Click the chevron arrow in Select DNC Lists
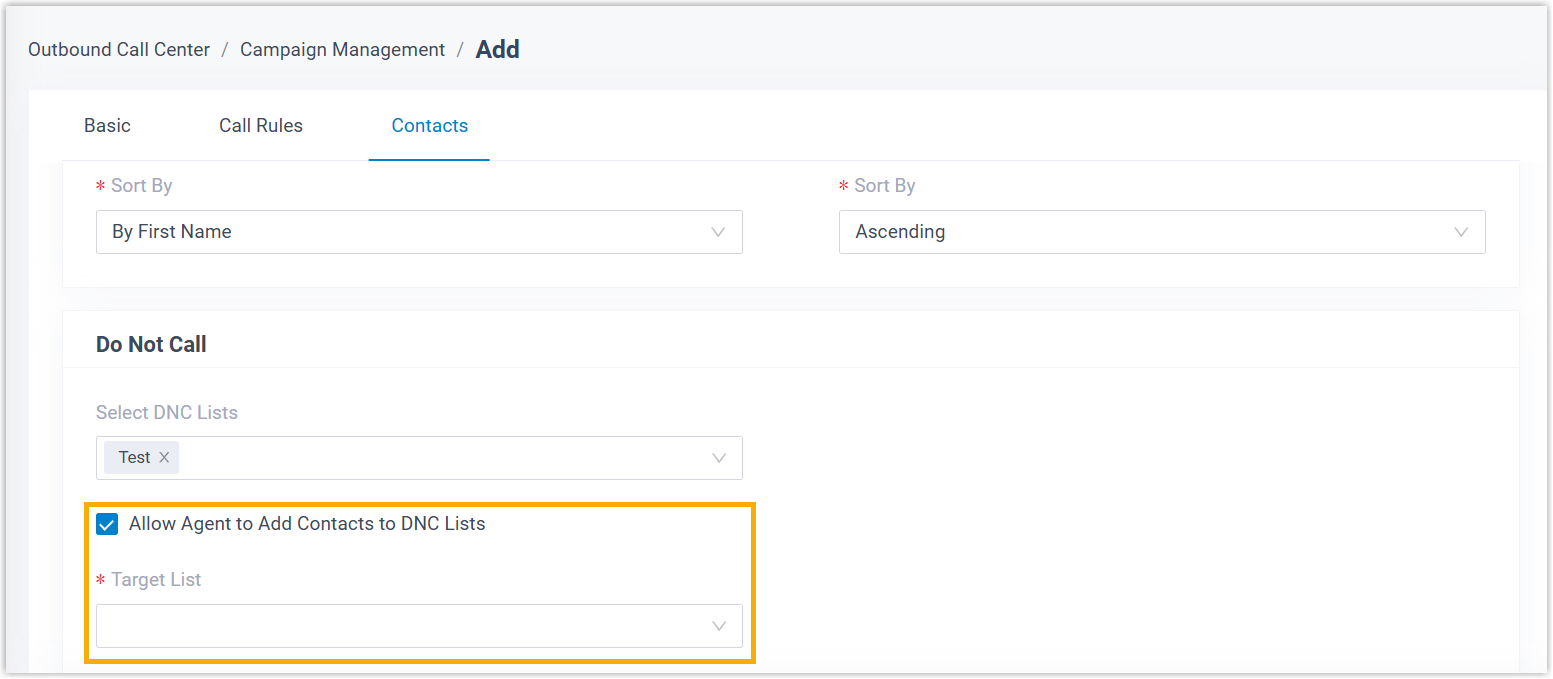 pos(718,458)
